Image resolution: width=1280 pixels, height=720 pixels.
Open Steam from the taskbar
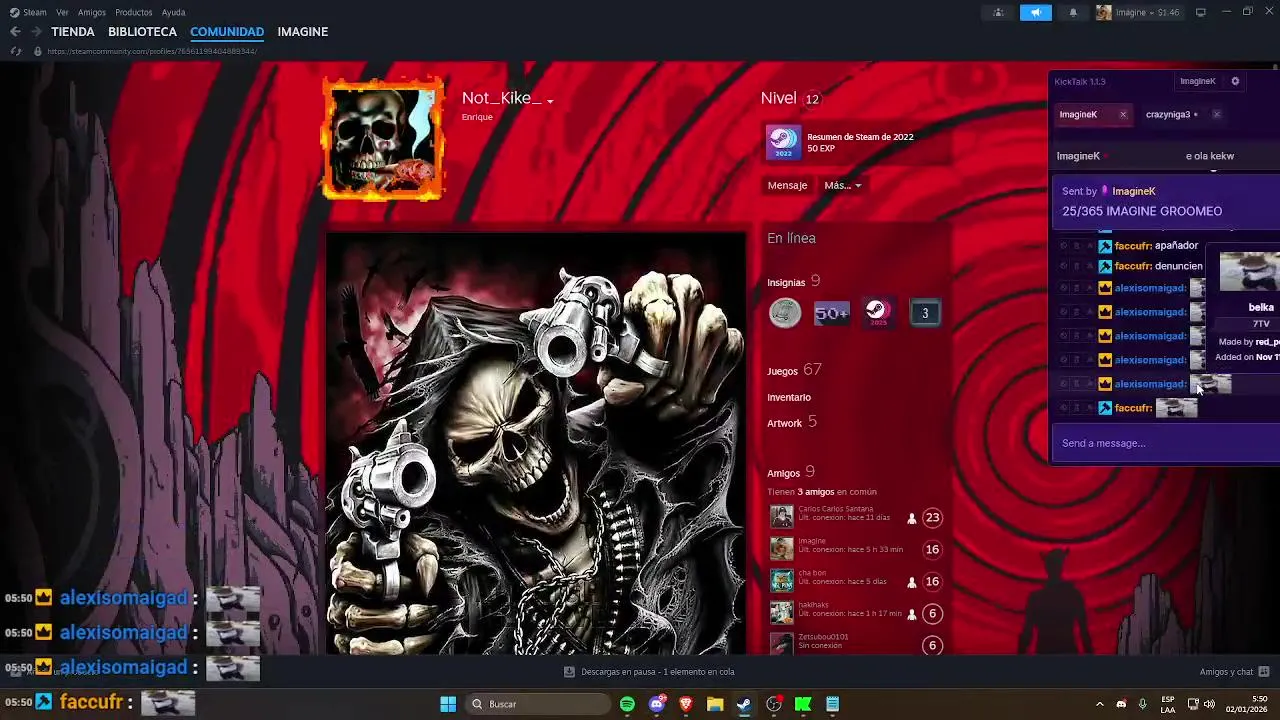(744, 704)
